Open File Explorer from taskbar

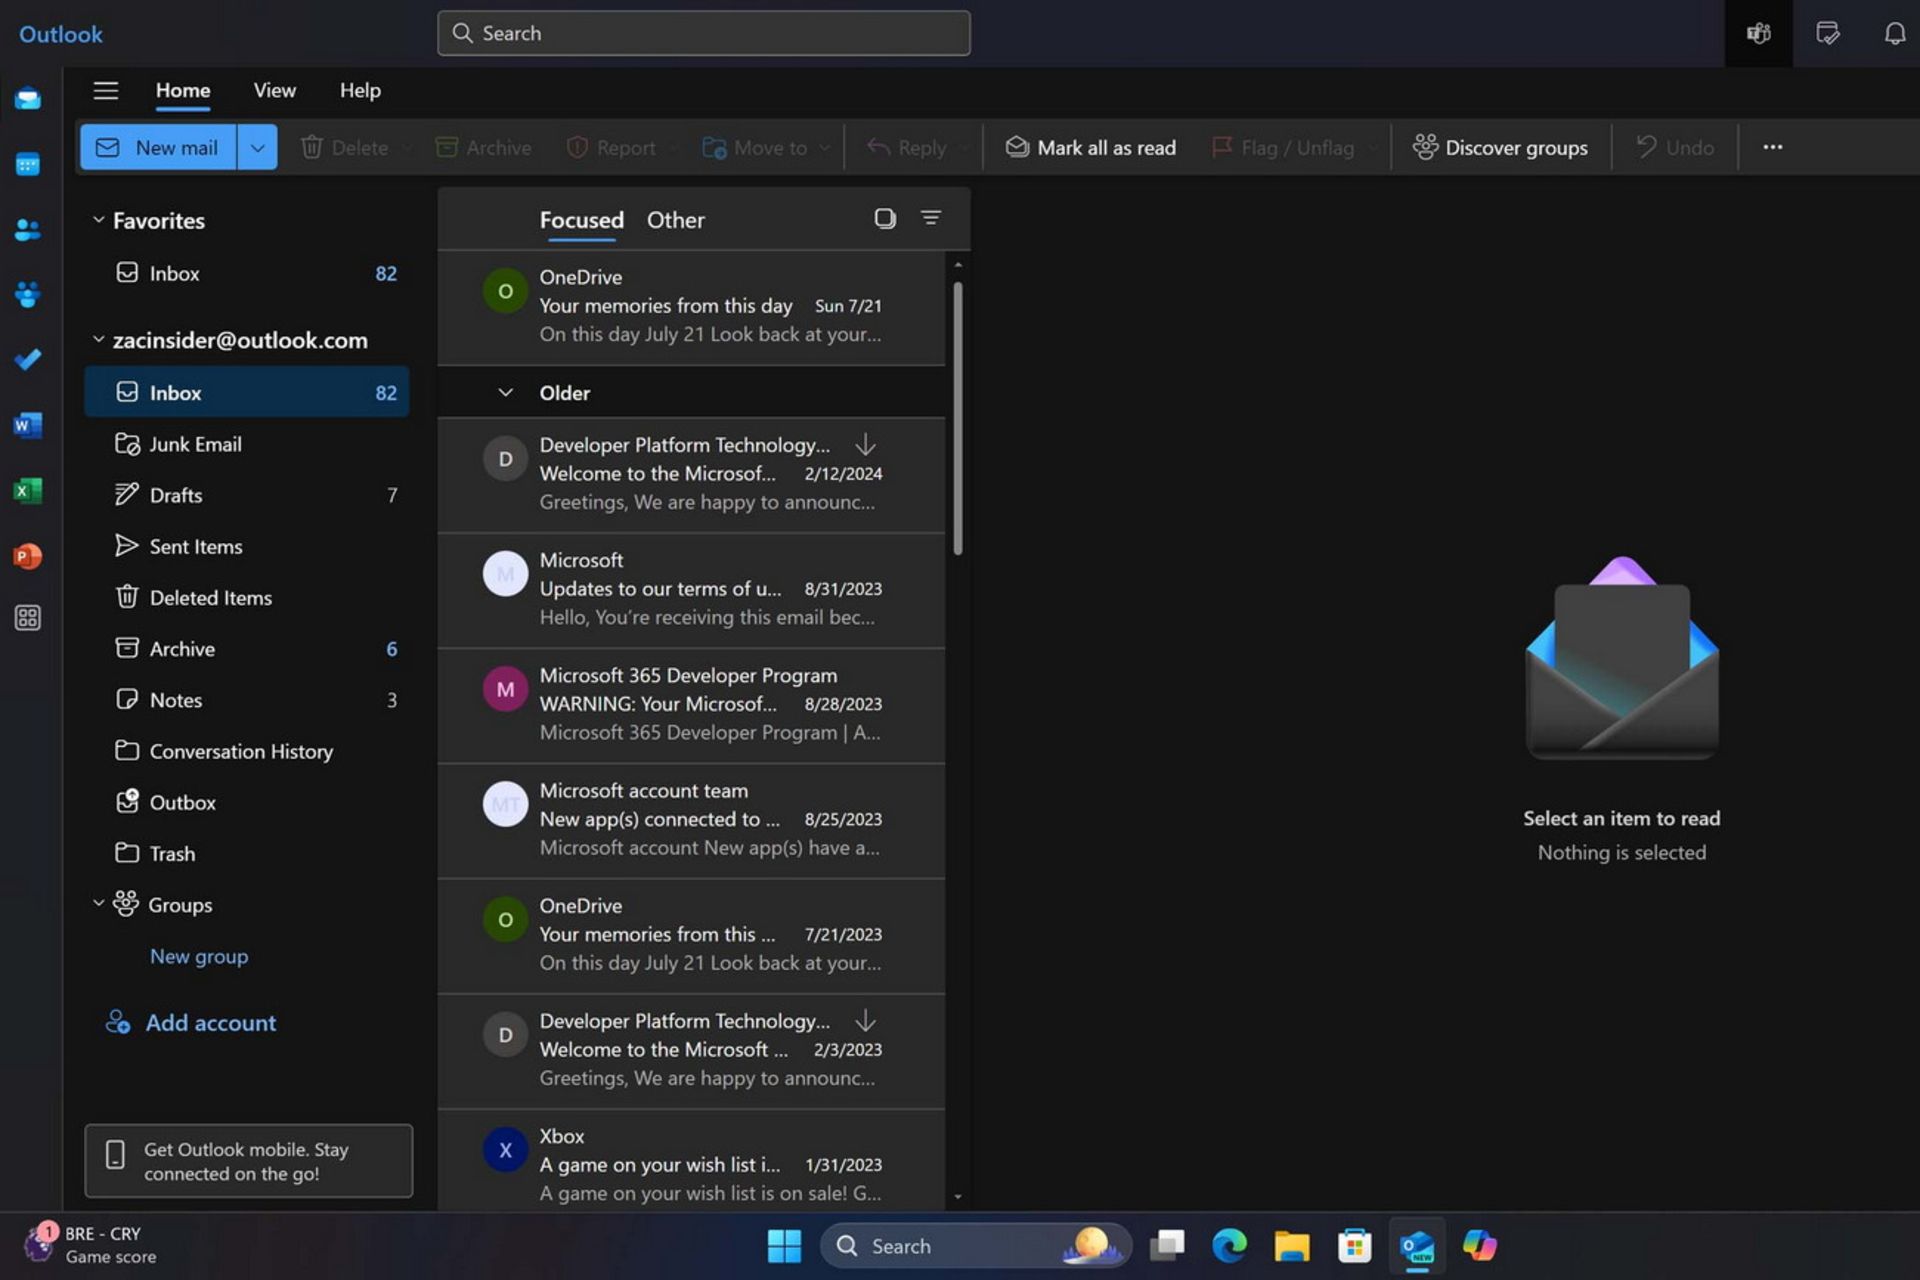[x=1292, y=1246]
